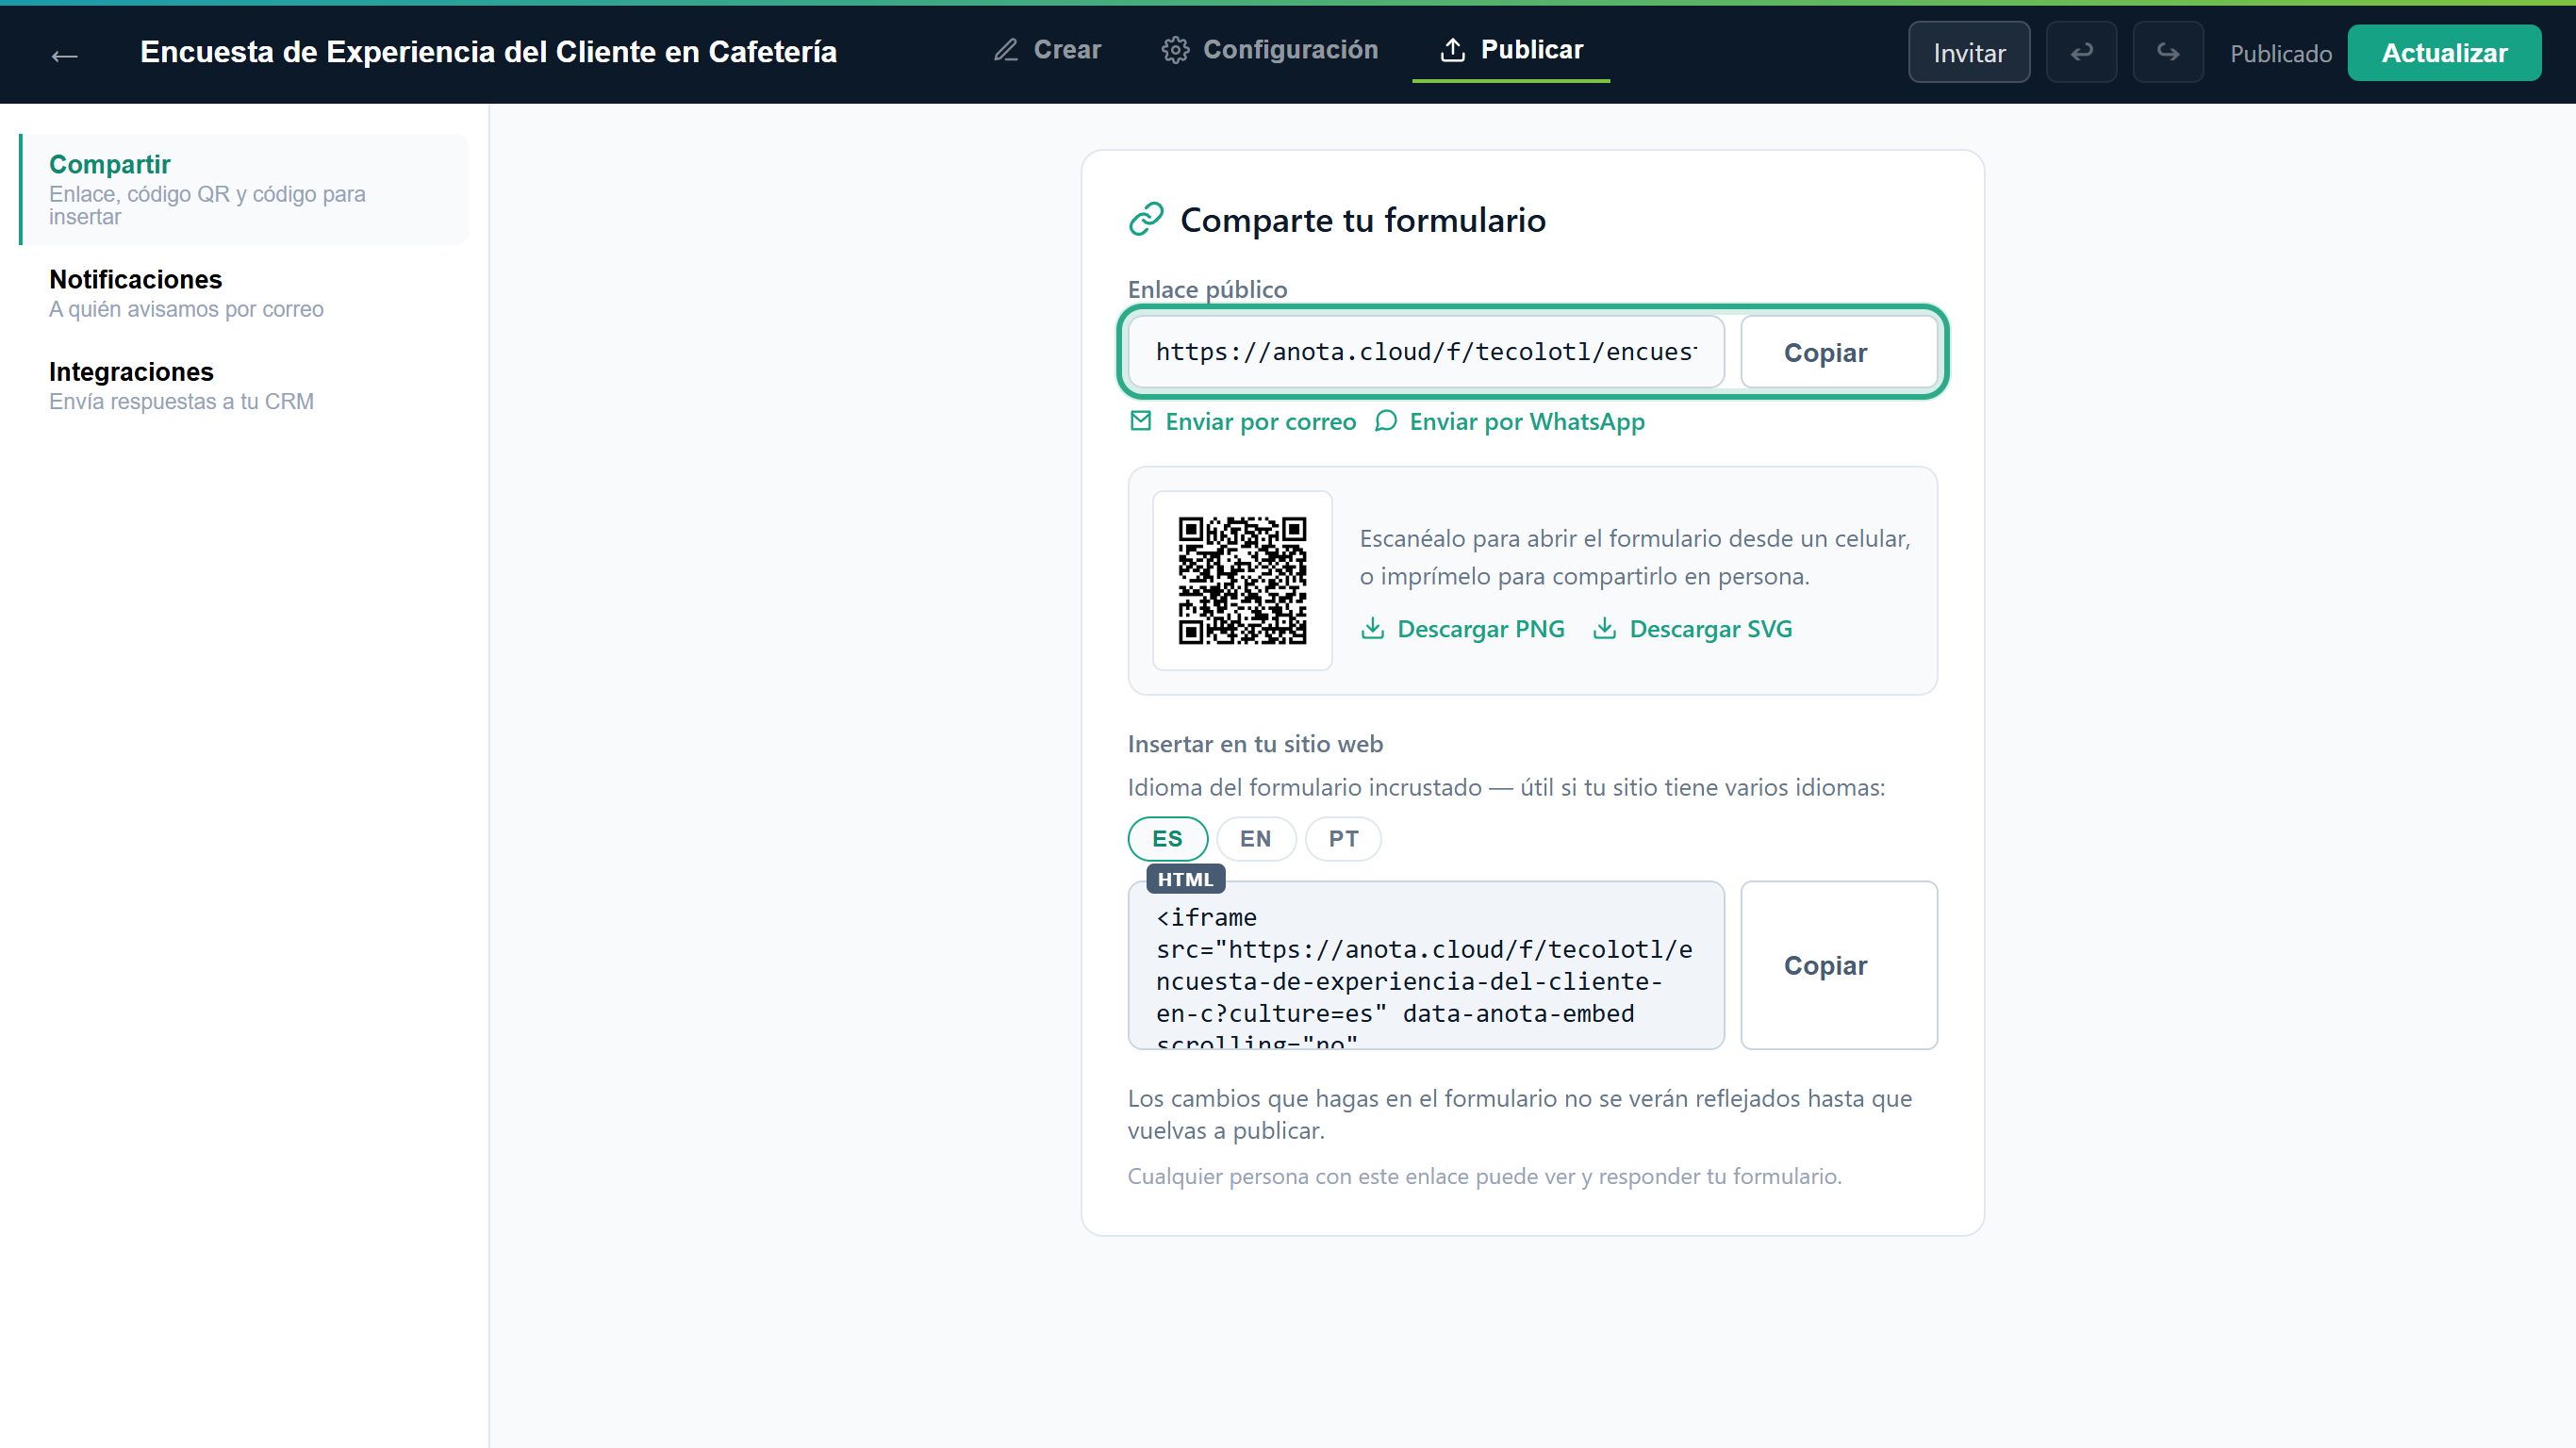Select ES embed language
Viewport: 2576px width, 1448px height.
tap(1167, 838)
